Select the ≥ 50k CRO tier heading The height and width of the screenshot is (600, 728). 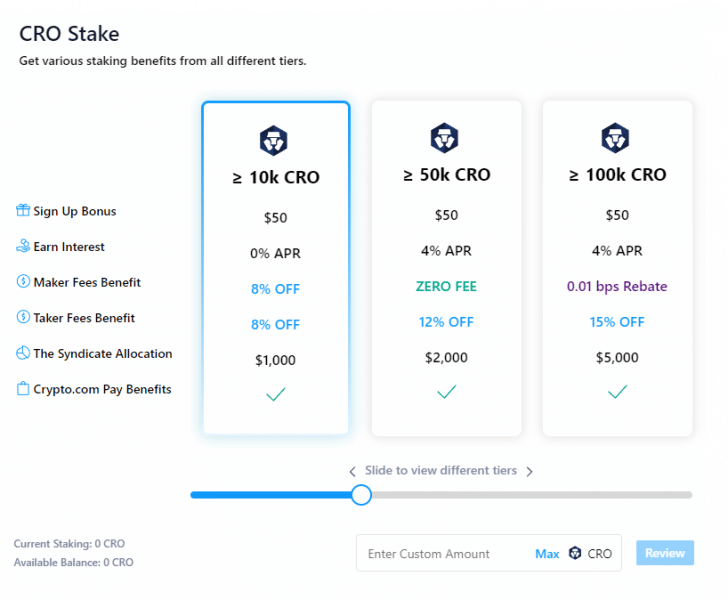tap(446, 175)
